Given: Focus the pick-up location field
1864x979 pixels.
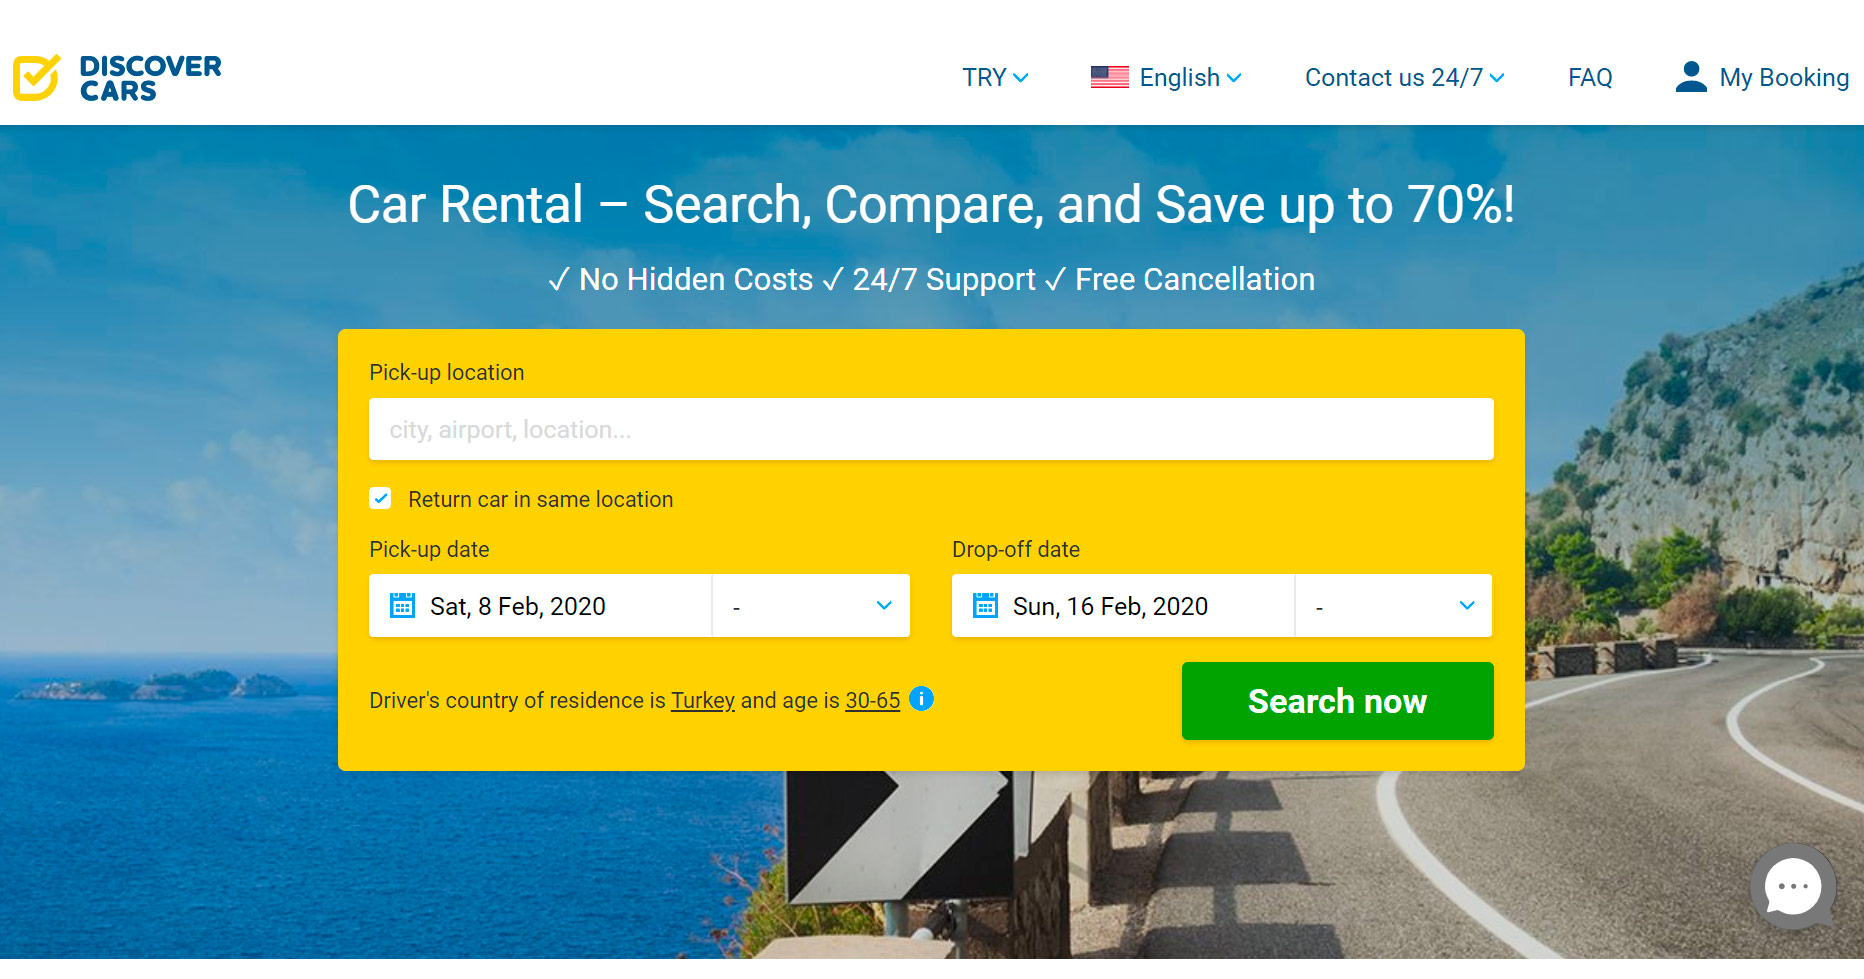Looking at the screenshot, I should pyautogui.click(x=931, y=429).
